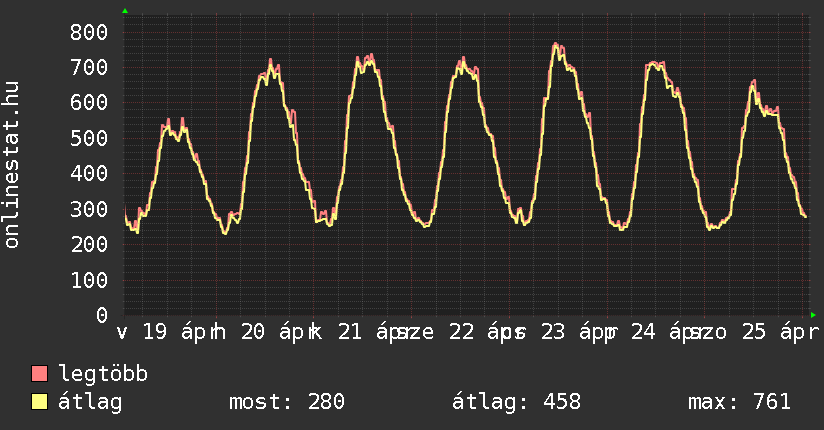
Task: Click the 'most: 280' statistic
Action: click(x=287, y=402)
